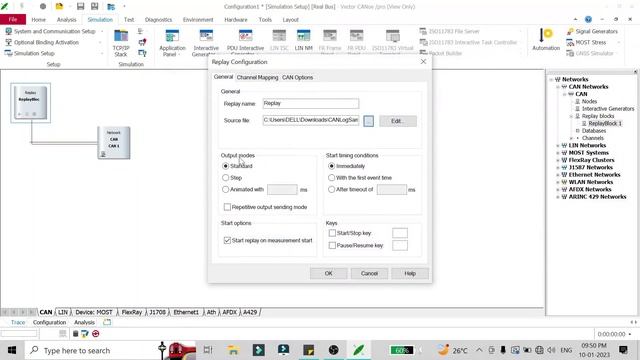
Task: Switch to the LIN bottom tab
Action: coord(63,312)
